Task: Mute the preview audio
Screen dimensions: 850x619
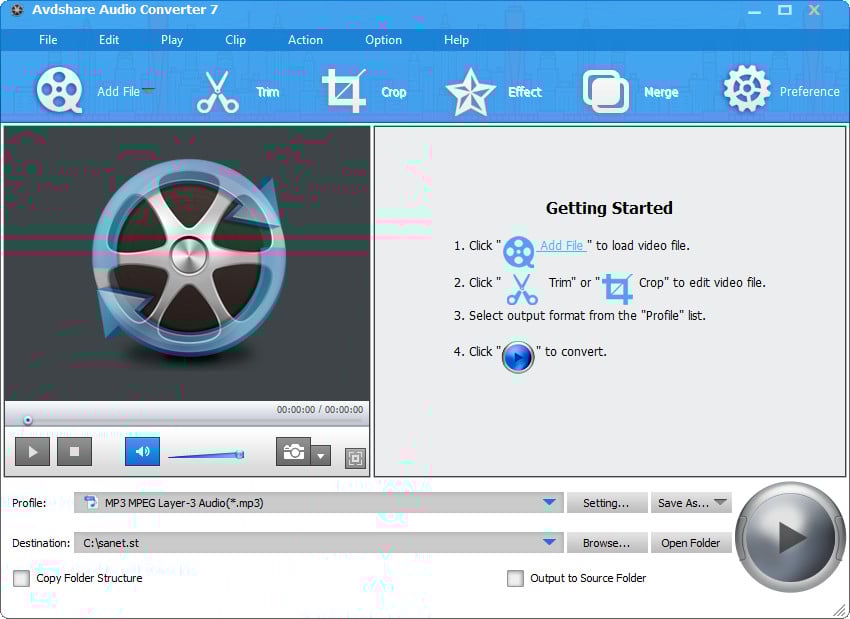Action: pos(141,451)
